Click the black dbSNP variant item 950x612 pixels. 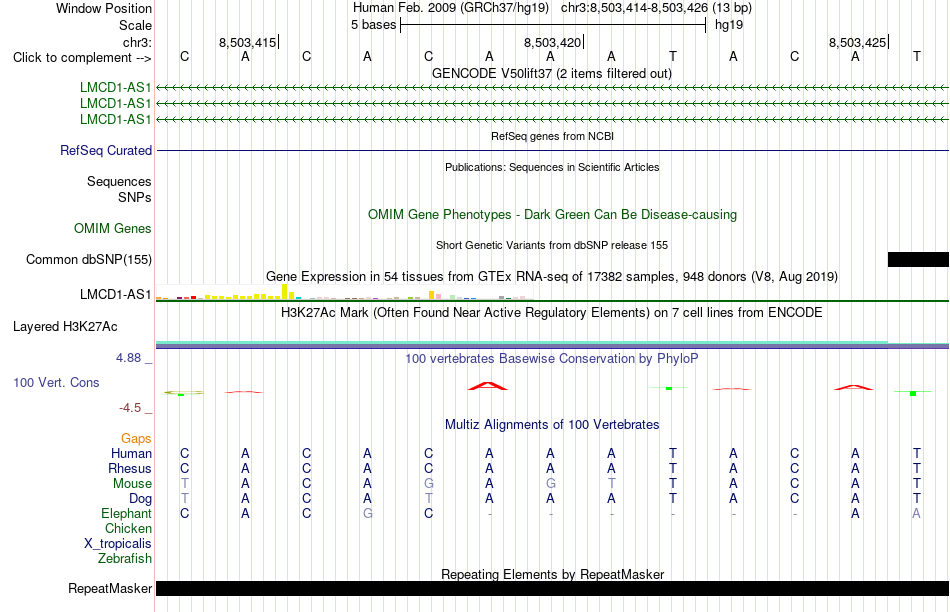918,259
